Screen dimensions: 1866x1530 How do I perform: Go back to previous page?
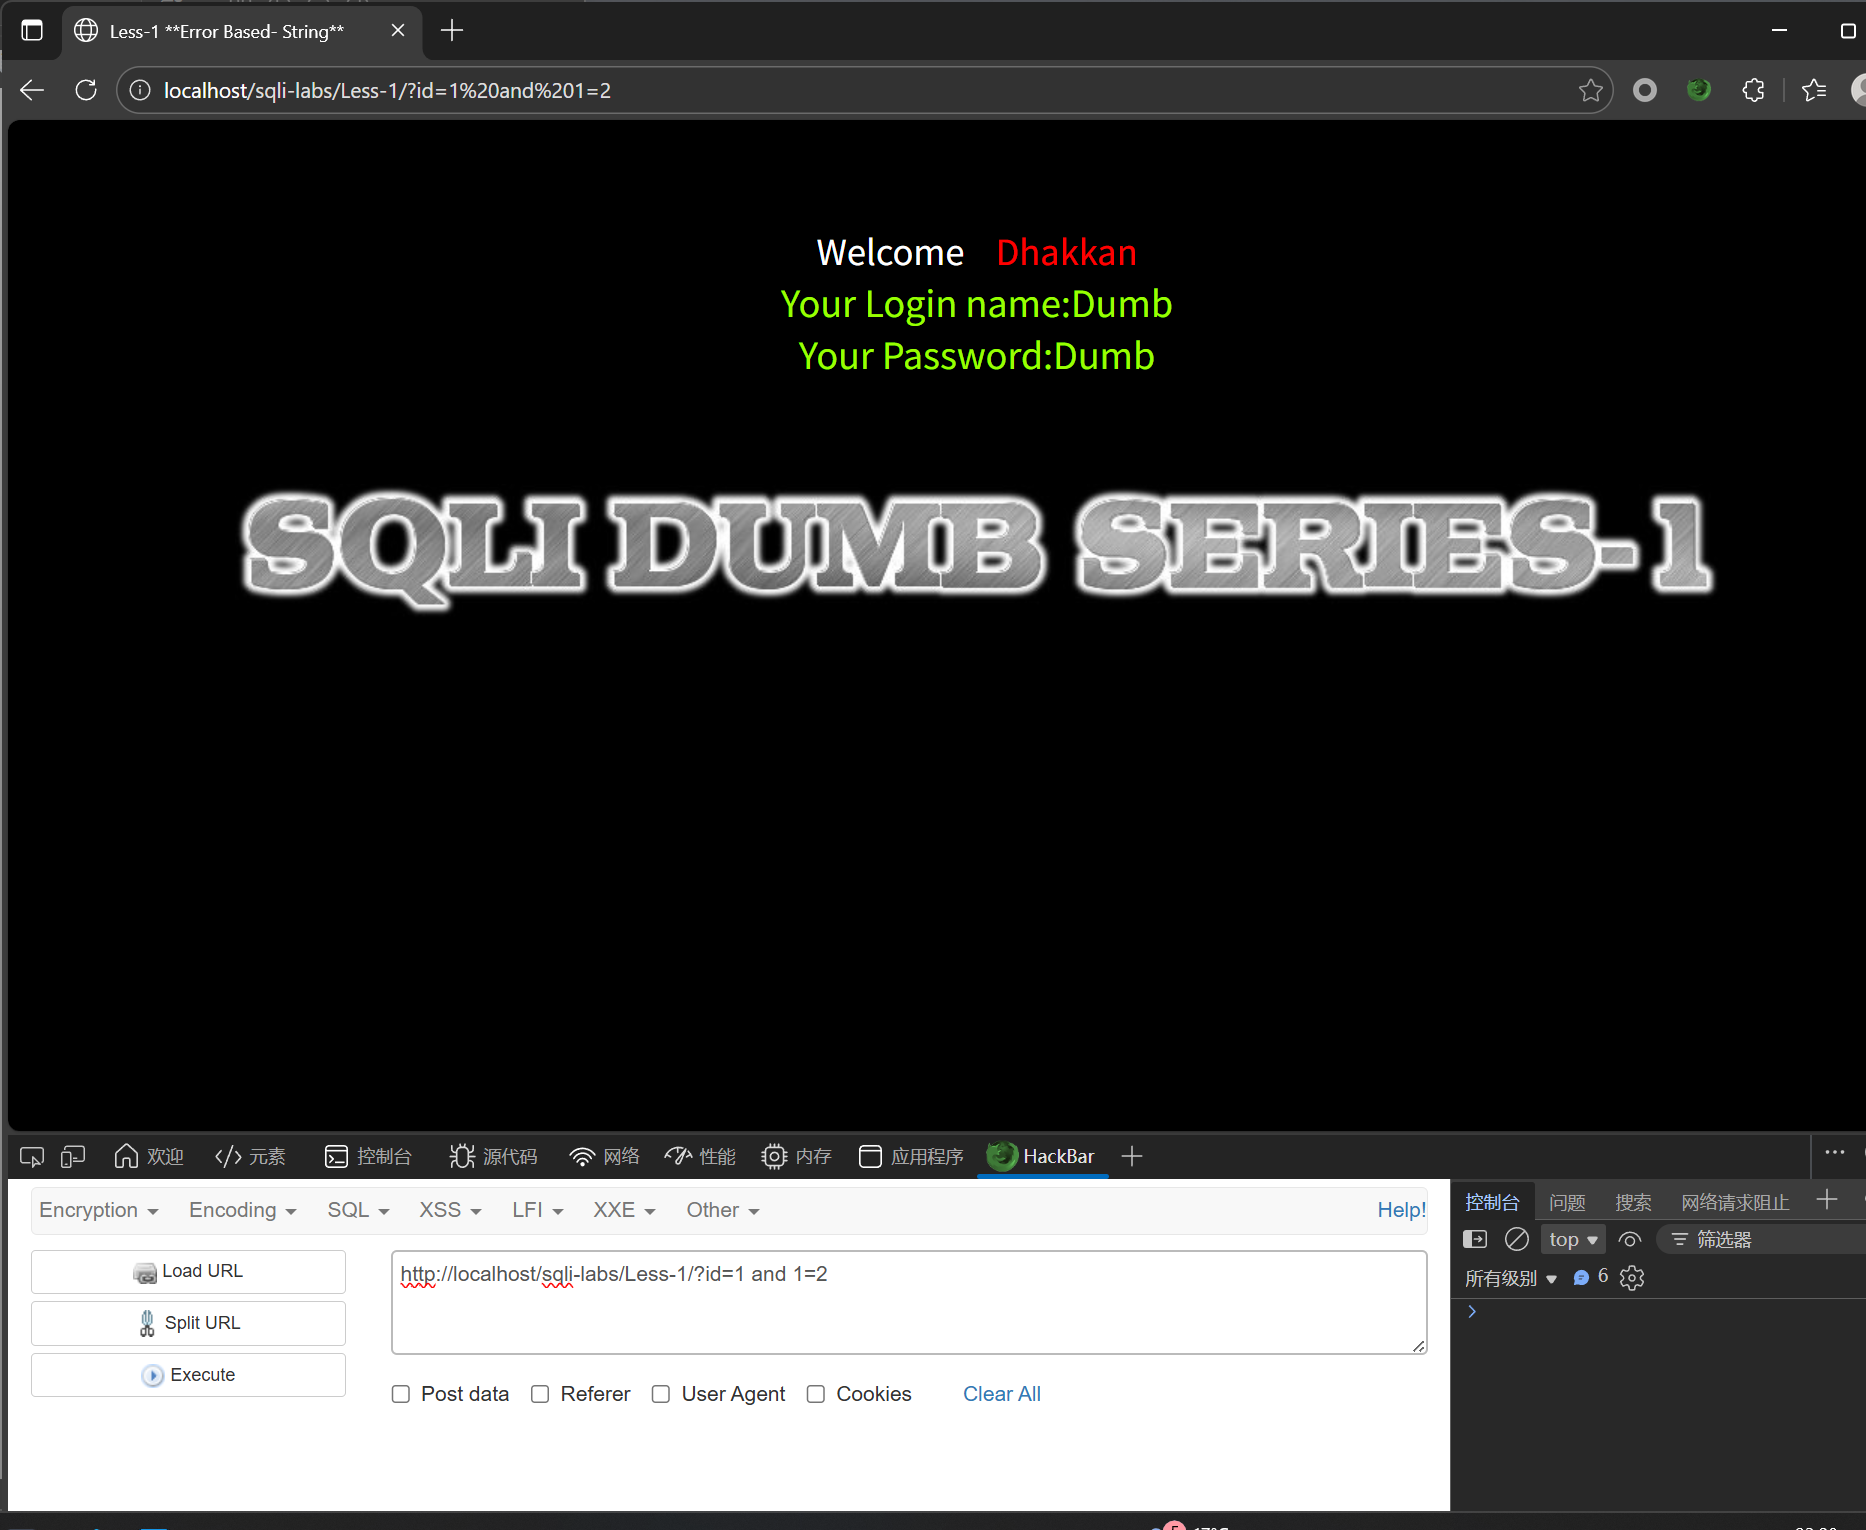32,90
